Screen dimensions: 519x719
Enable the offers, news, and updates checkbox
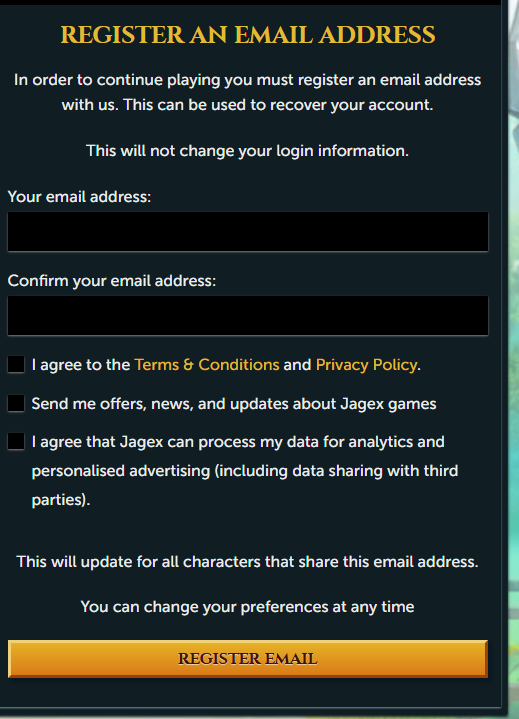click(x=16, y=404)
